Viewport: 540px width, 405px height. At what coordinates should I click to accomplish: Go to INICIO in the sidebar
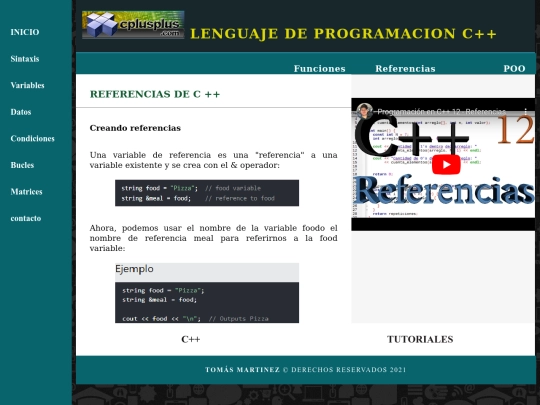(x=25, y=32)
